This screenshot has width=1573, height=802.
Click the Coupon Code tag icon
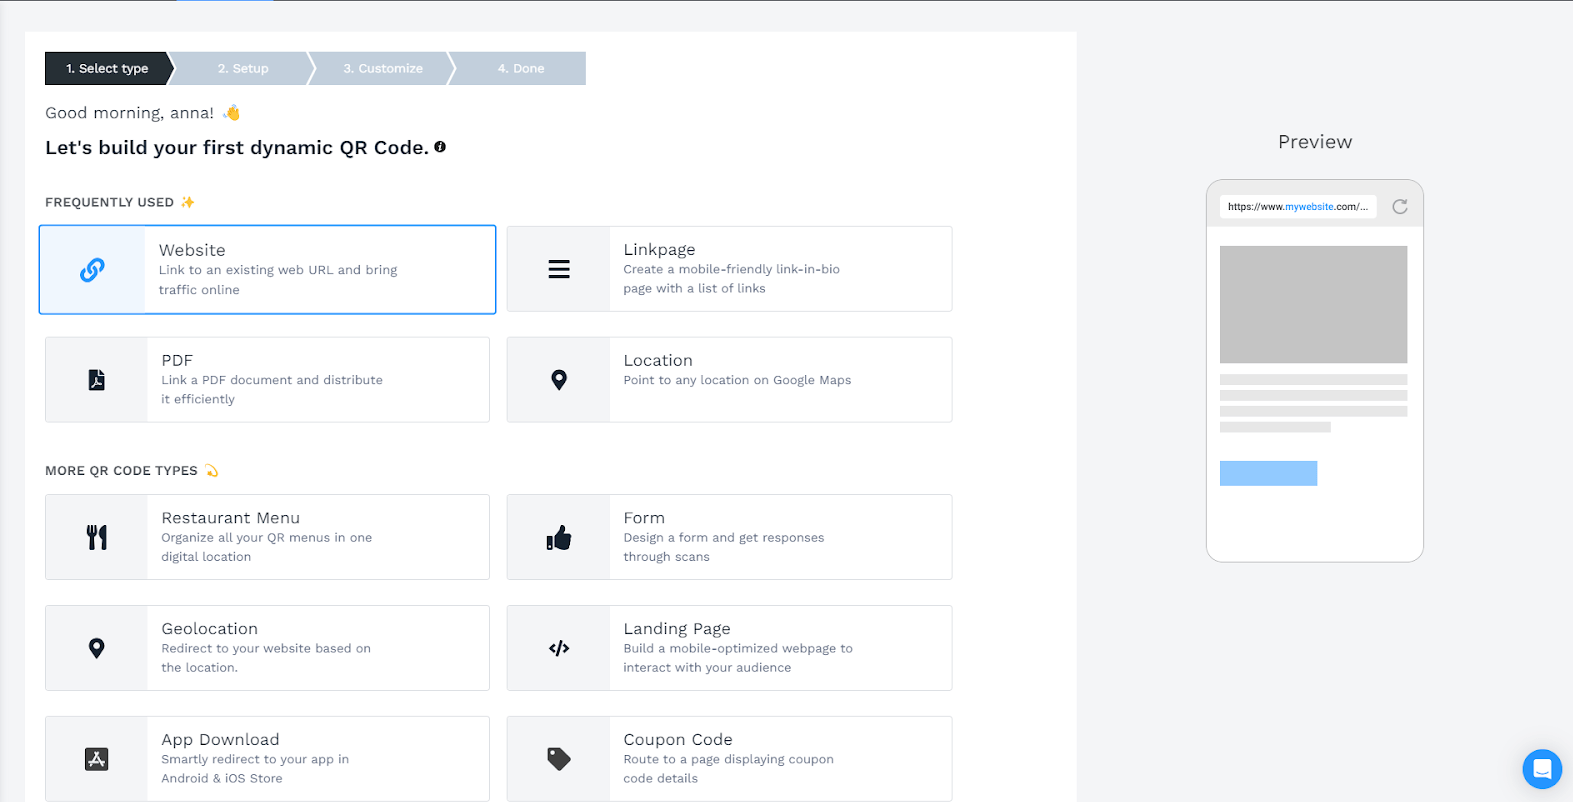click(x=559, y=759)
